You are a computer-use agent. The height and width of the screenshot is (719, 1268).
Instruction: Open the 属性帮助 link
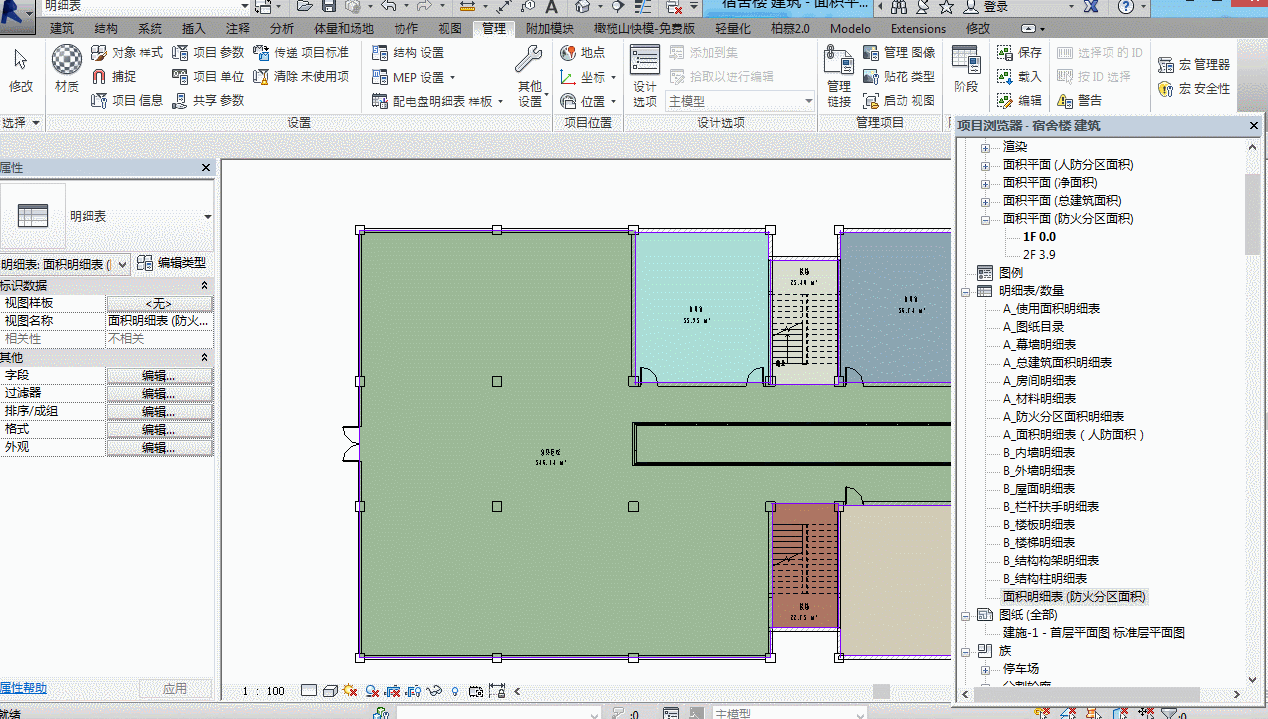click(x=23, y=688)
